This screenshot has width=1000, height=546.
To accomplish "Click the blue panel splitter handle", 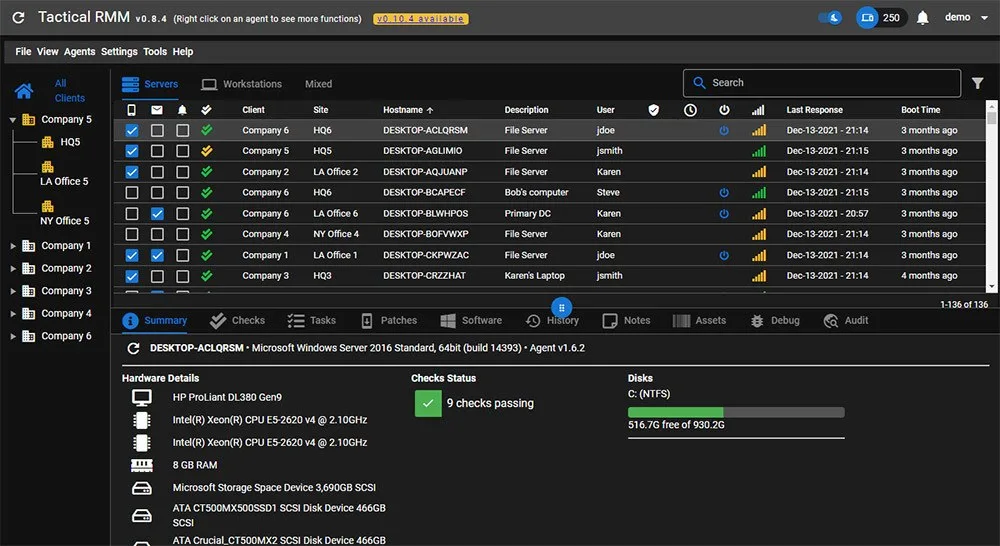I will tap(562, 308).
